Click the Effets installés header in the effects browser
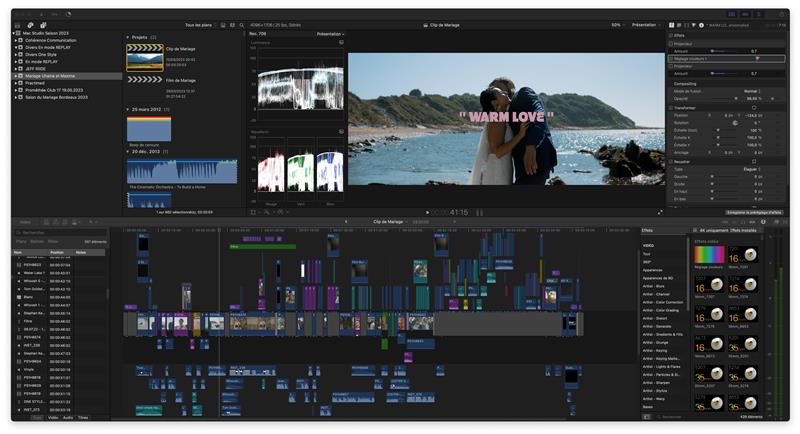The height and width of the screenshot is (434, 800). coord(743,231)
